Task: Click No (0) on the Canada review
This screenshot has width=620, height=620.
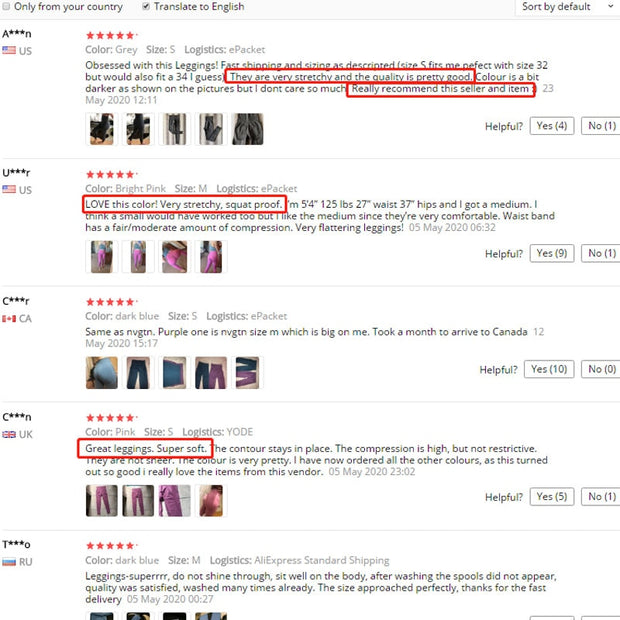Action: pyautogui.click(x=601, y=369)
